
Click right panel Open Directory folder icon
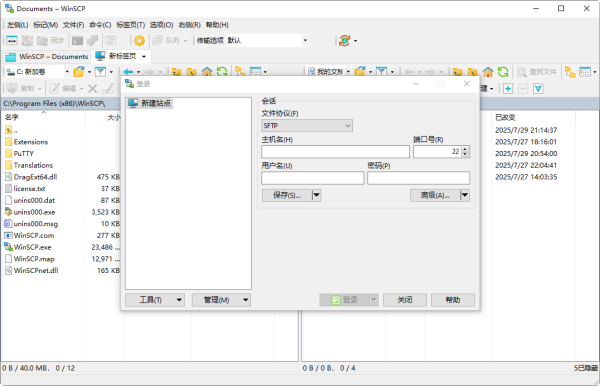(360, 72)
